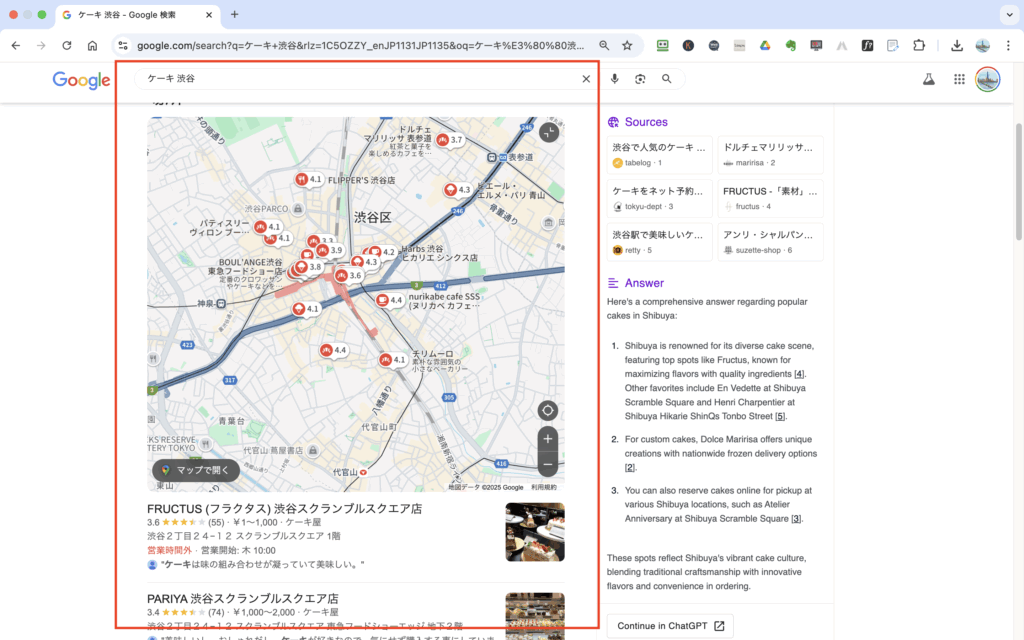Click the browser back arrow
The image size is (1024, 640).
(x=16, y=46)
